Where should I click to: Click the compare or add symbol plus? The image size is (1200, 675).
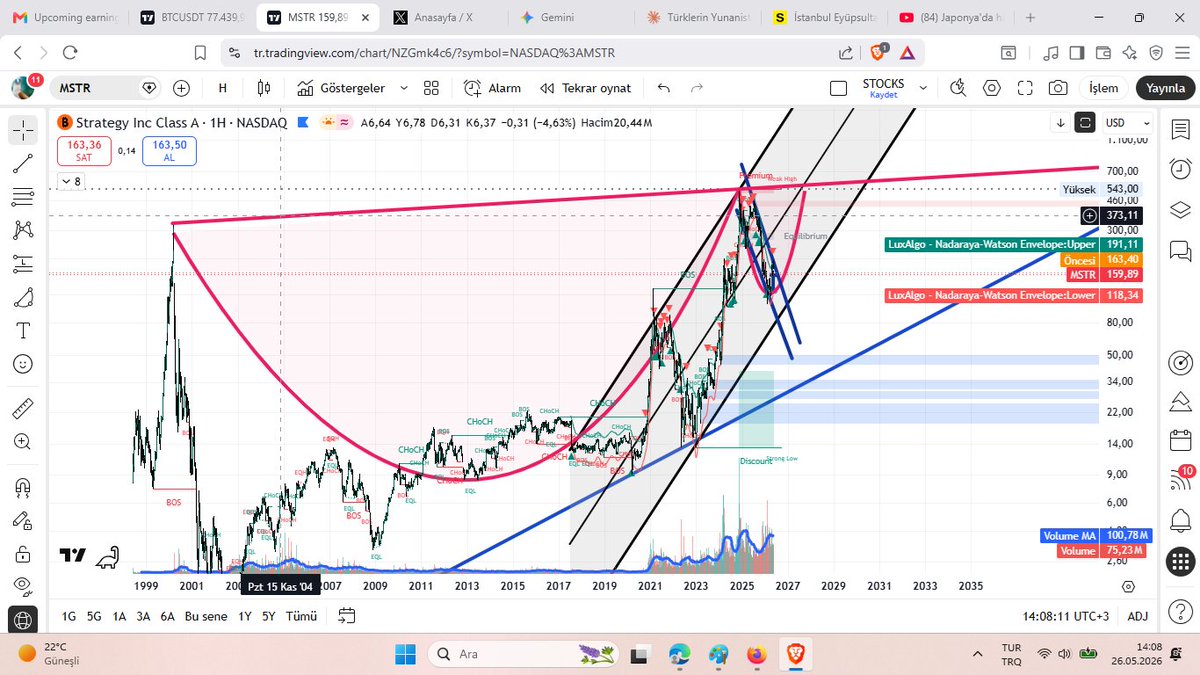181,88
